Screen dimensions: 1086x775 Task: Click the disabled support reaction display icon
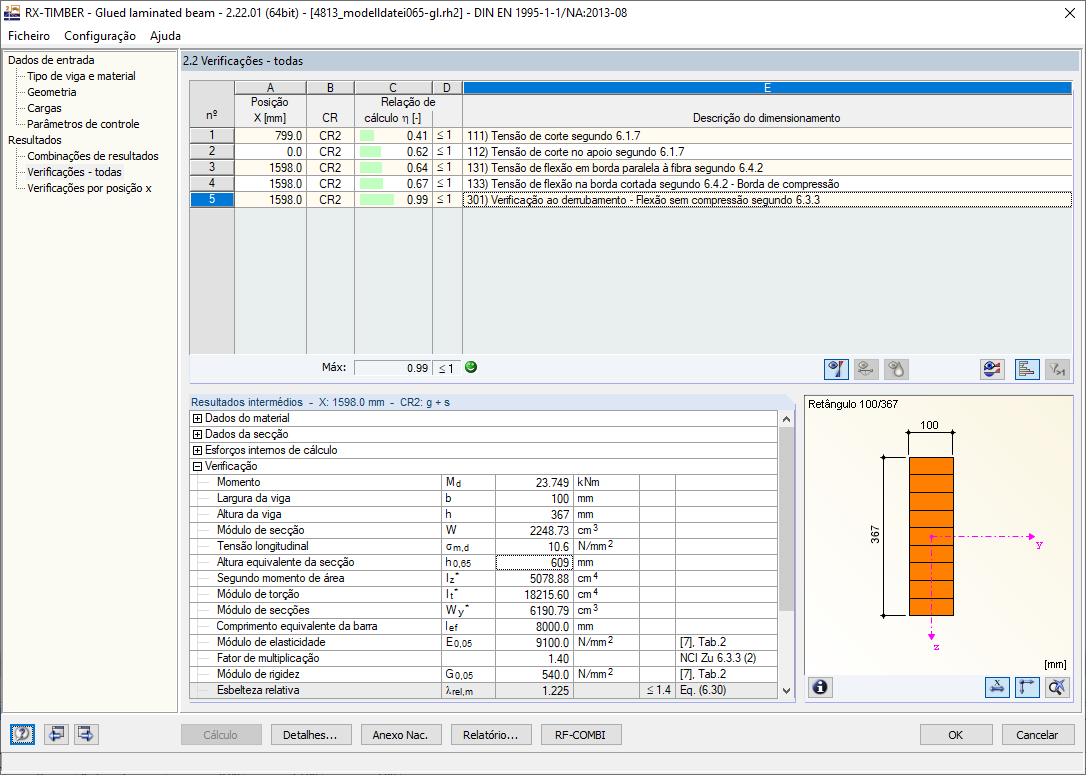866,369
